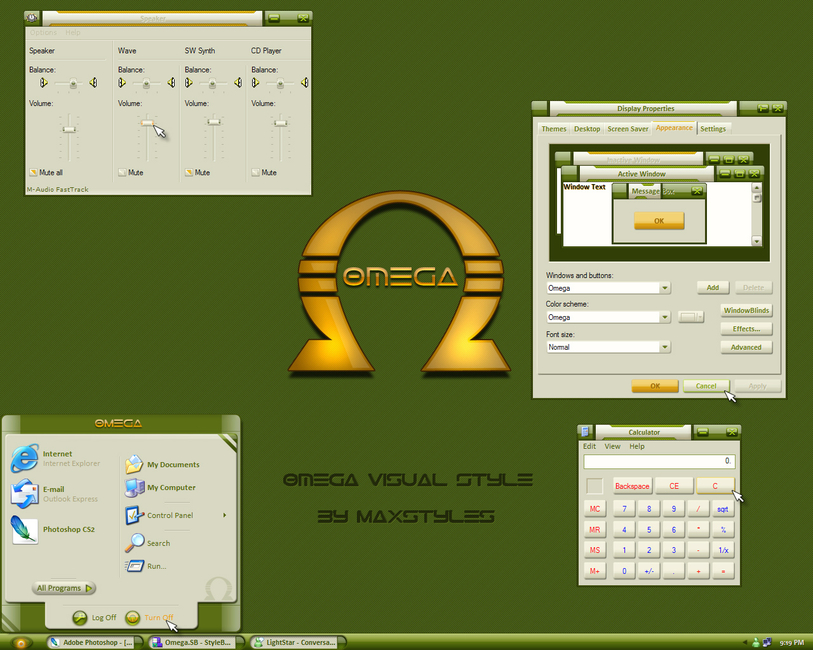Click CD Player balance slider handle
The height and width of the screenshot is (650, 813).
click(x=280, y=83)
